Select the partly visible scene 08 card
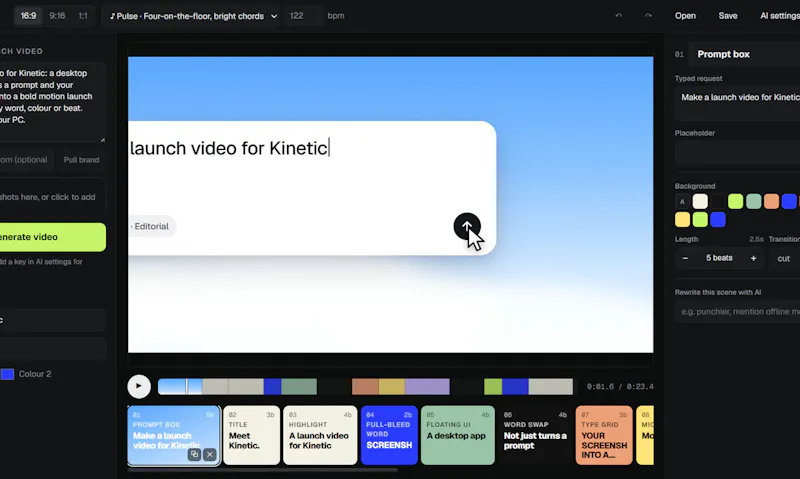800x479 pixels. (645, 435)
